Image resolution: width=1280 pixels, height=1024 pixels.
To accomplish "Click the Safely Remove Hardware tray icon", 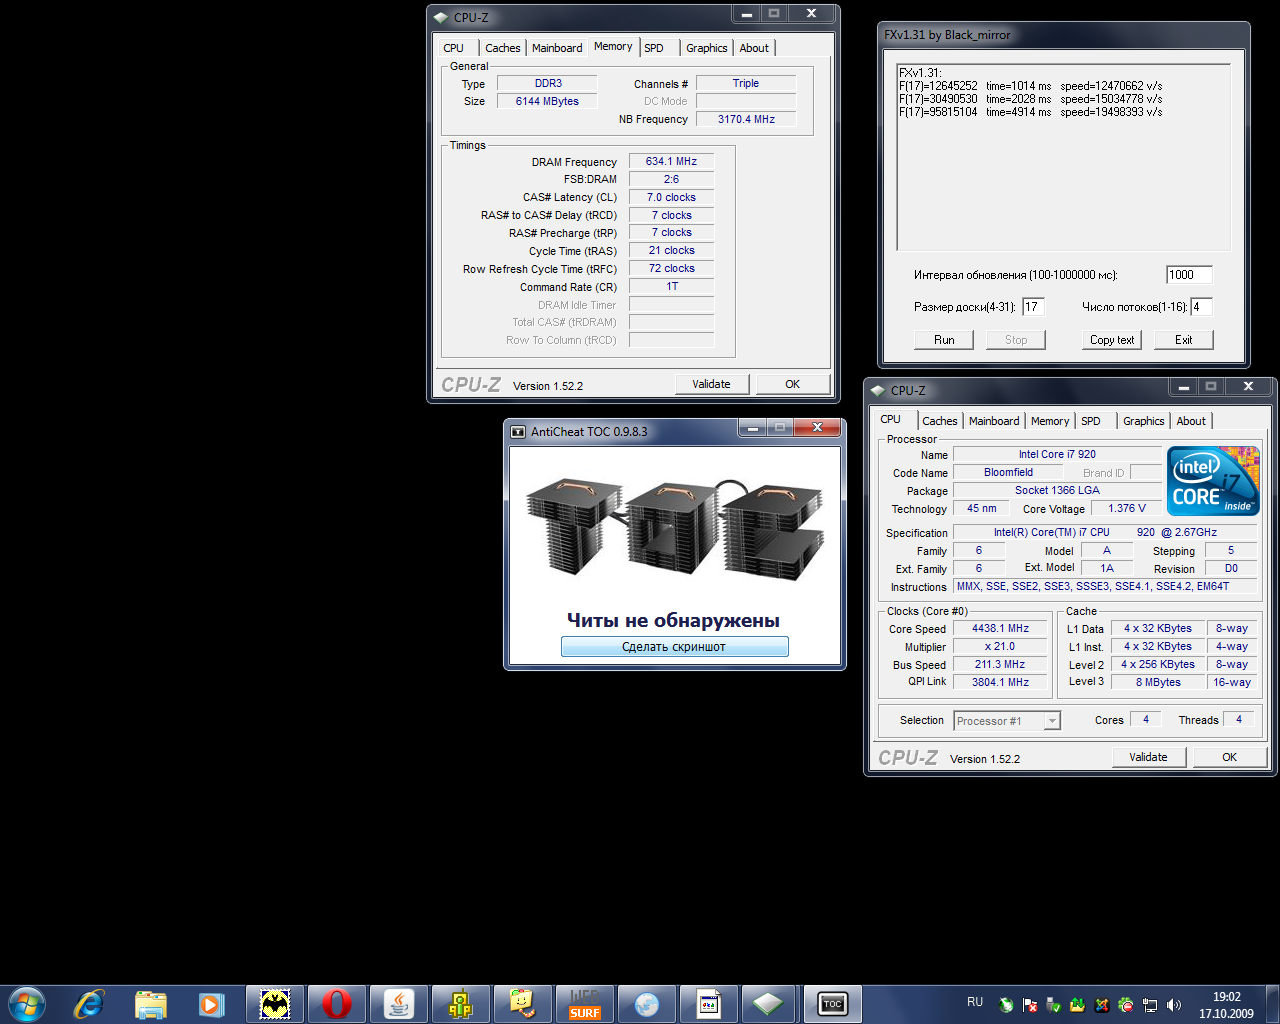I will pos(1054,1005).
